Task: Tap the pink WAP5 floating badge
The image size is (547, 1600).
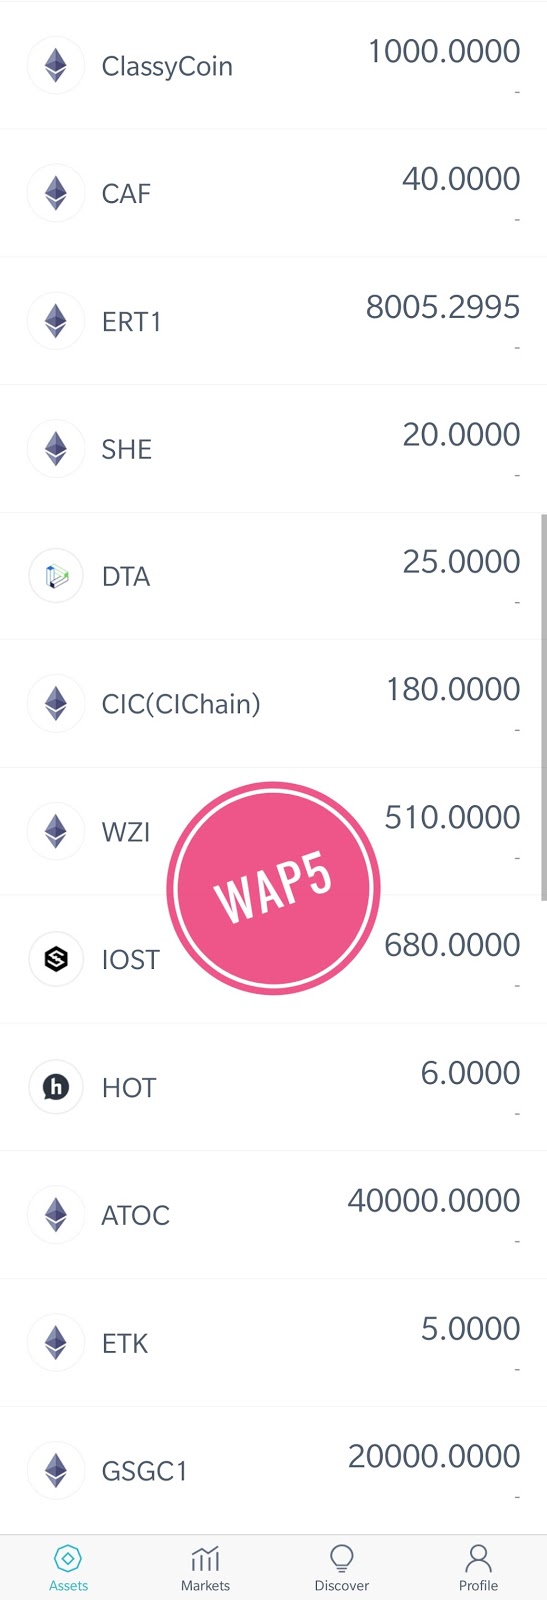Action: click(273, 888)
